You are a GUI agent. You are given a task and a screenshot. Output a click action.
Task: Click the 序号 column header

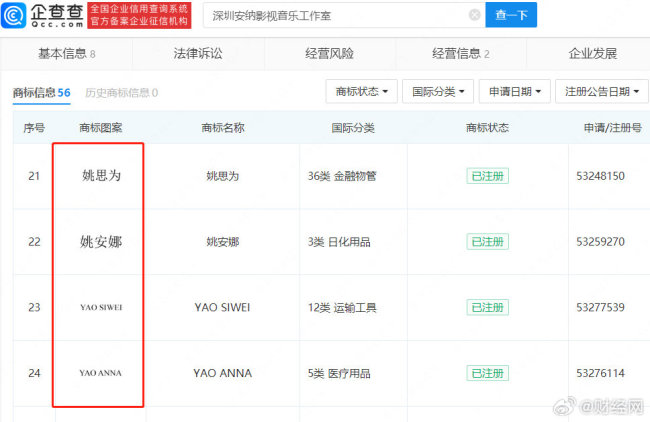click(34, 128)
